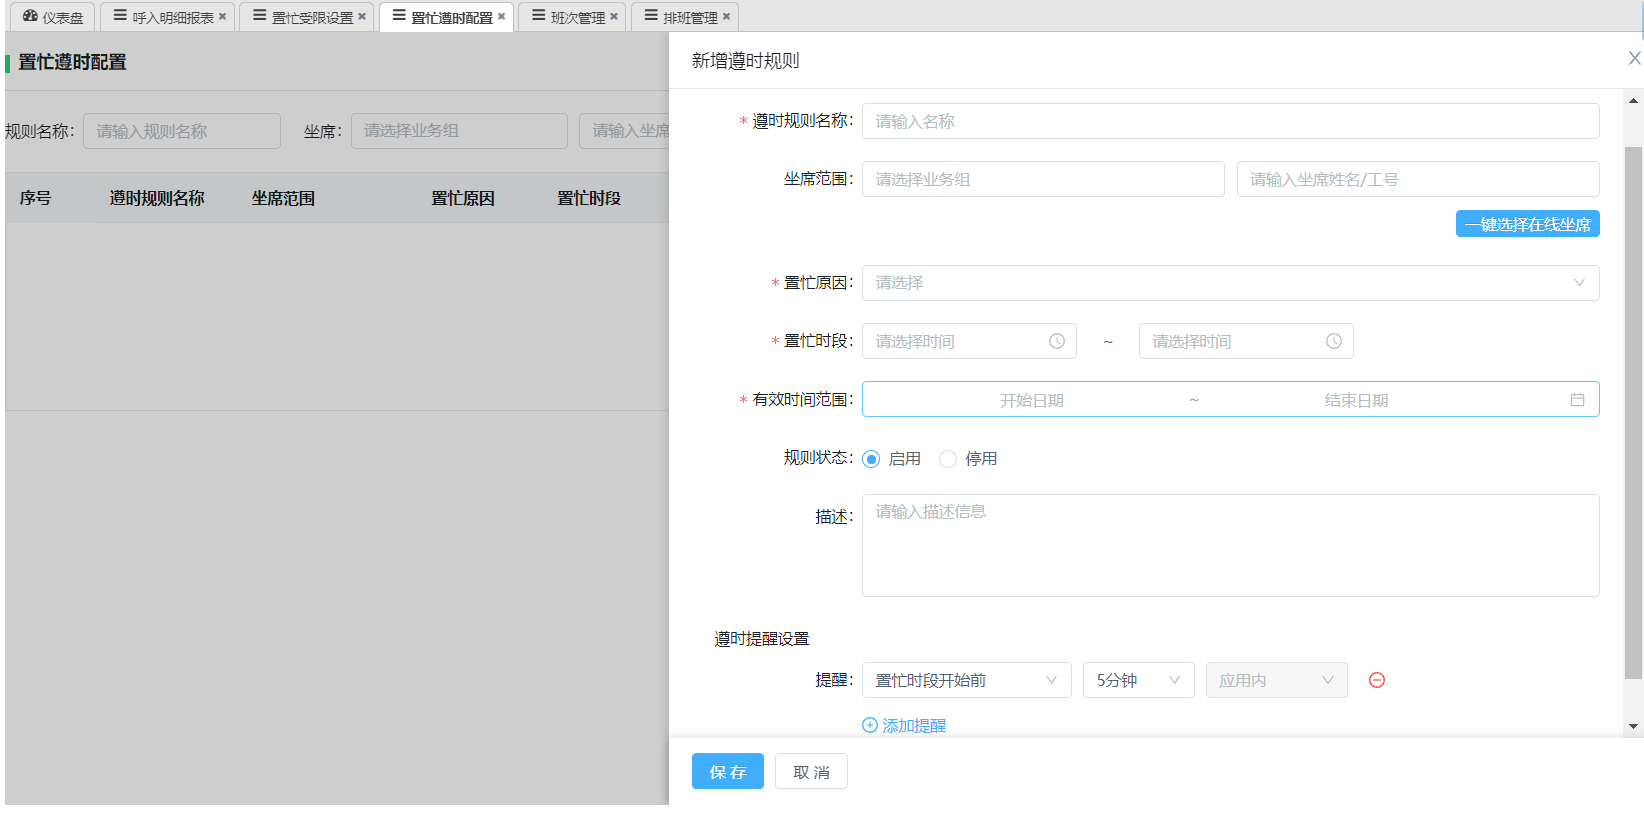Image resolution: width=1644 pixels, height=831 pixels.
Task: Close the 置忙遵时配置 tab via its x
Action: click(501, 17)
